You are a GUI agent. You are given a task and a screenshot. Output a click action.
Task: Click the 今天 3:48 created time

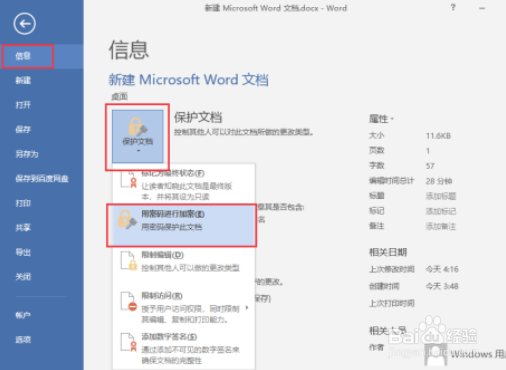coord(442,286)
